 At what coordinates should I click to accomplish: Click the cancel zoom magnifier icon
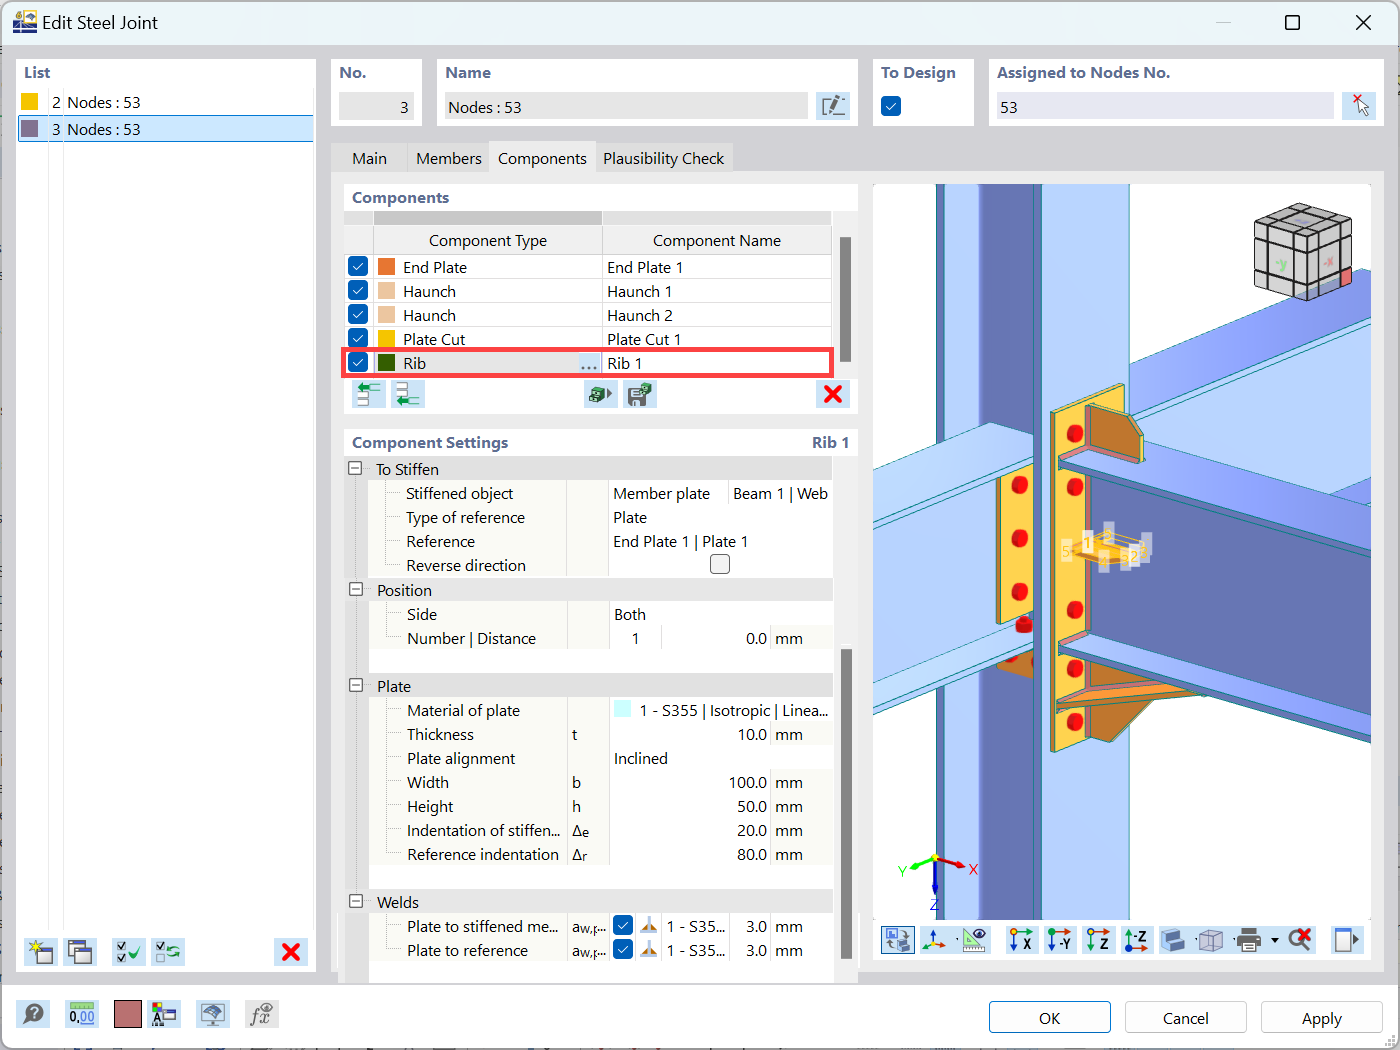pos(1300,940)
